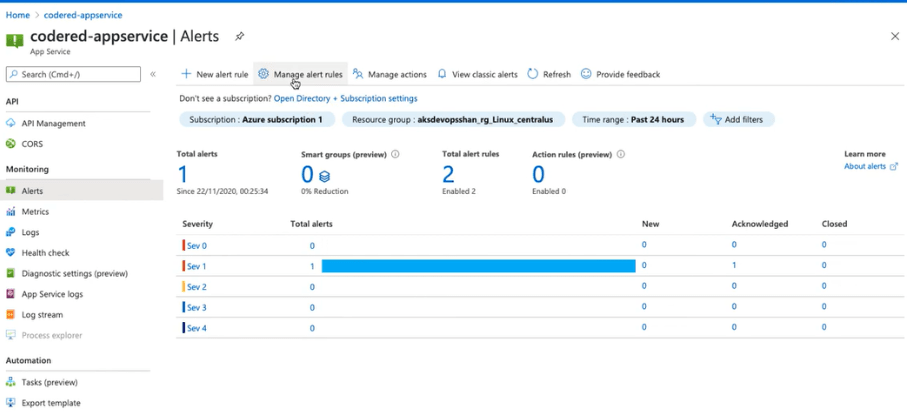Collapse the sidebar with double chevron
Image resolution: width=907 pixels, height=412 pixels.
tap(153, 74)
